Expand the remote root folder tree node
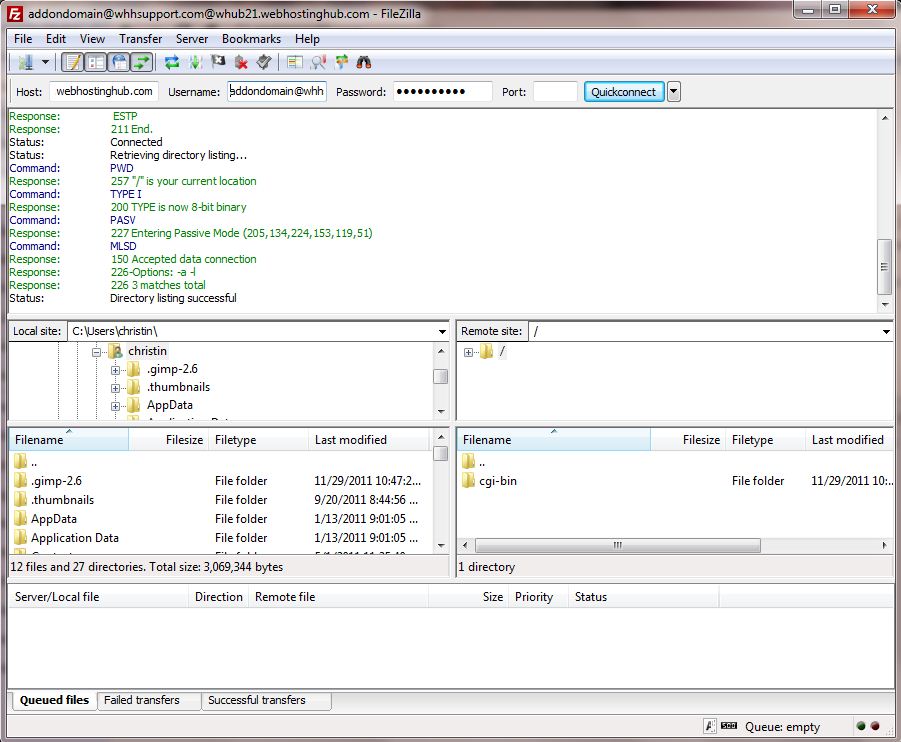Viewport: 901px width, 742px height. pos(468,351)
